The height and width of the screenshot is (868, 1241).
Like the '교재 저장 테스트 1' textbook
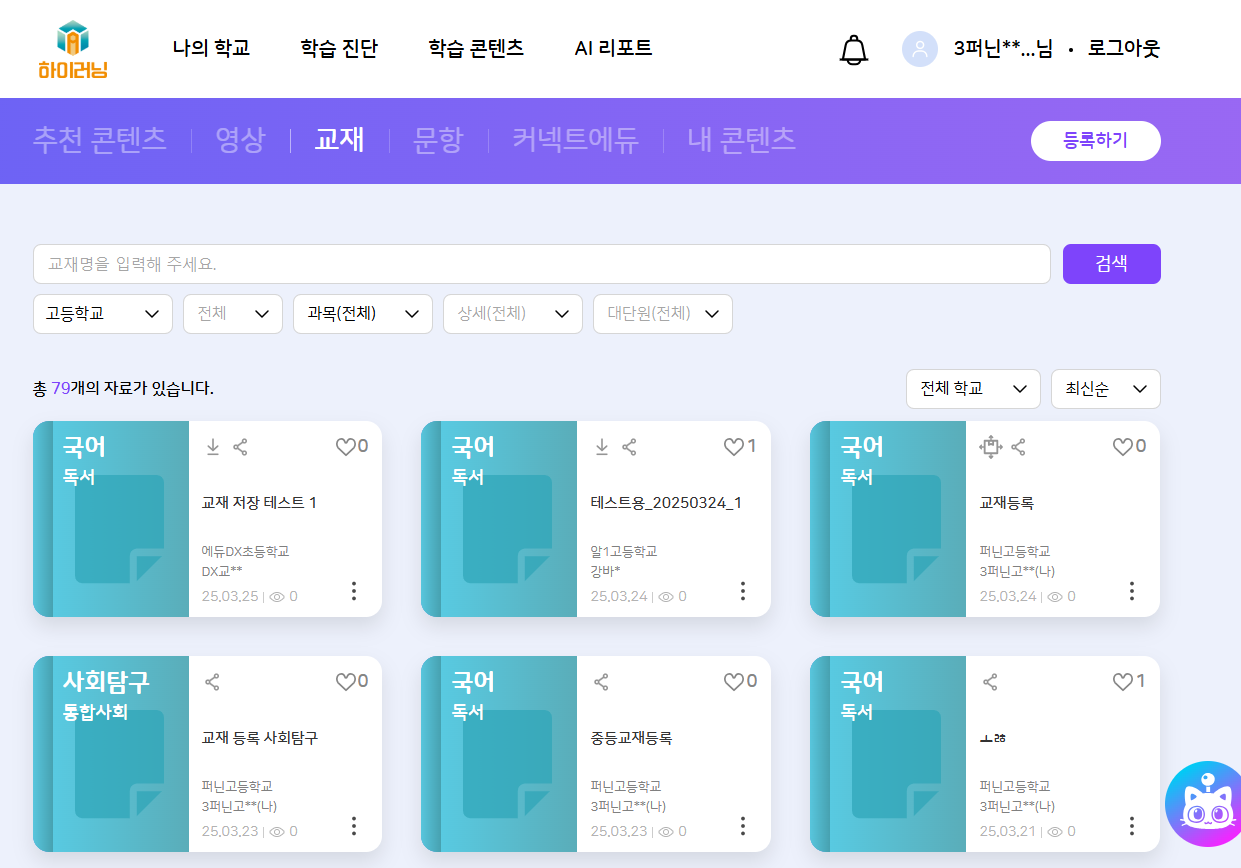pyautogui.click(x=346, y=447)
